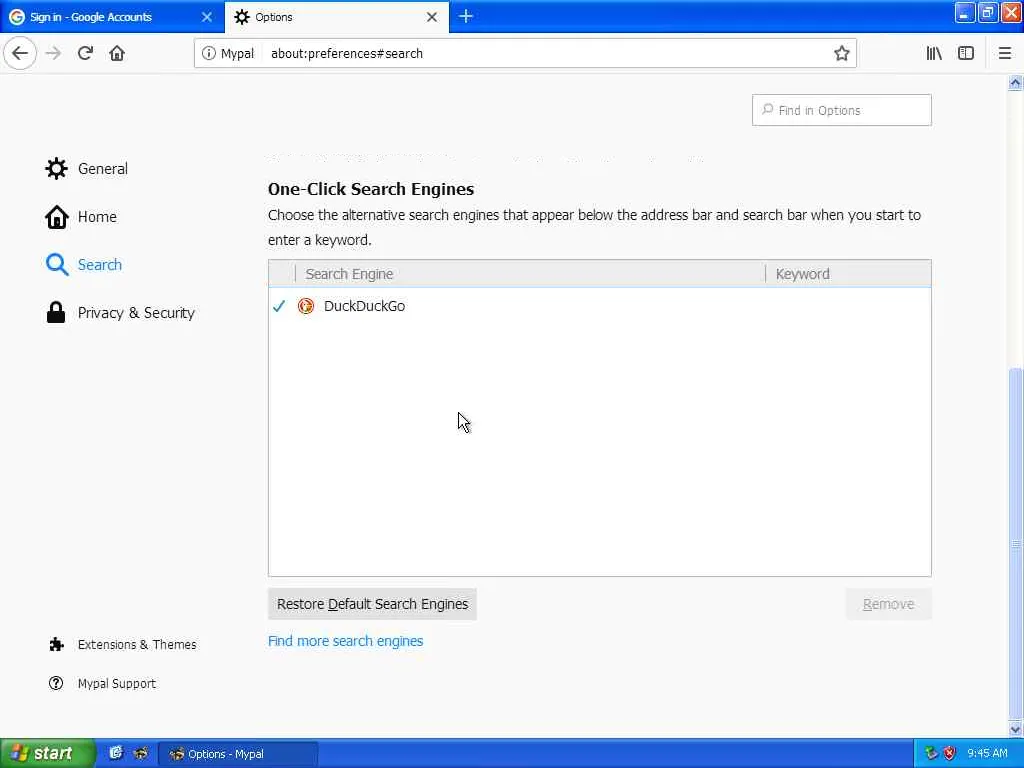Click the Options - Mypal taskbar button
1024x768 pixels.
238,754
